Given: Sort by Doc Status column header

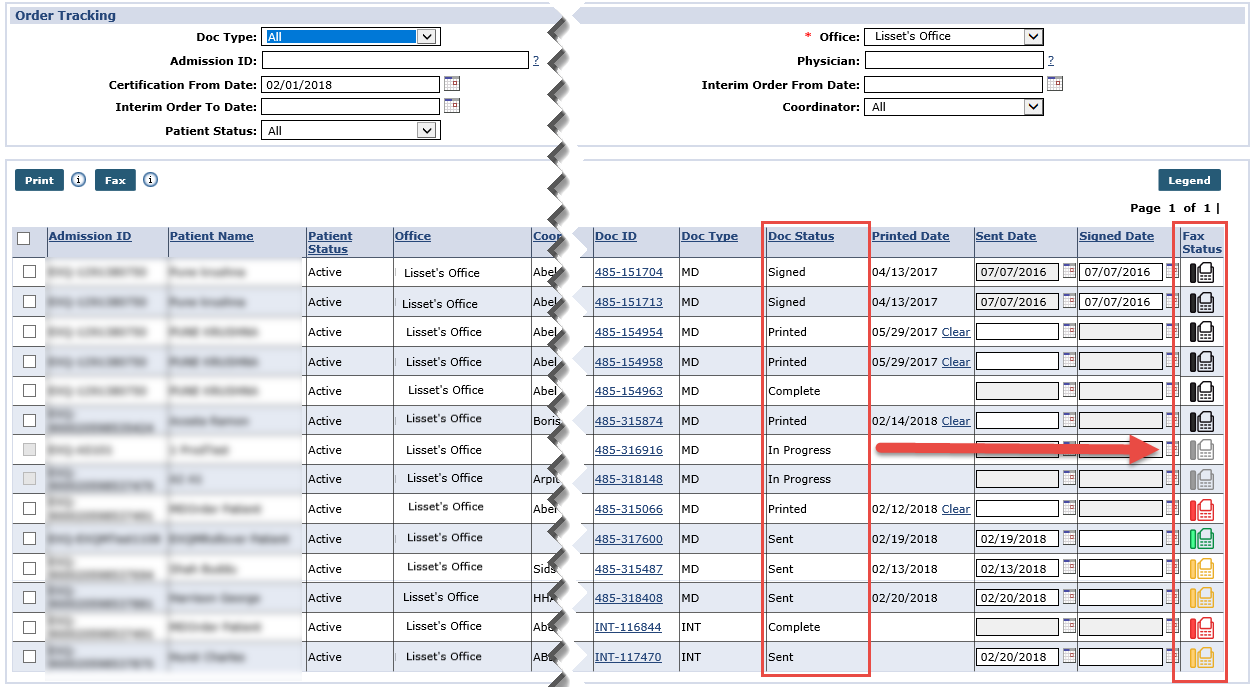Looking at the screenshot, I should (x=800, y=236).
